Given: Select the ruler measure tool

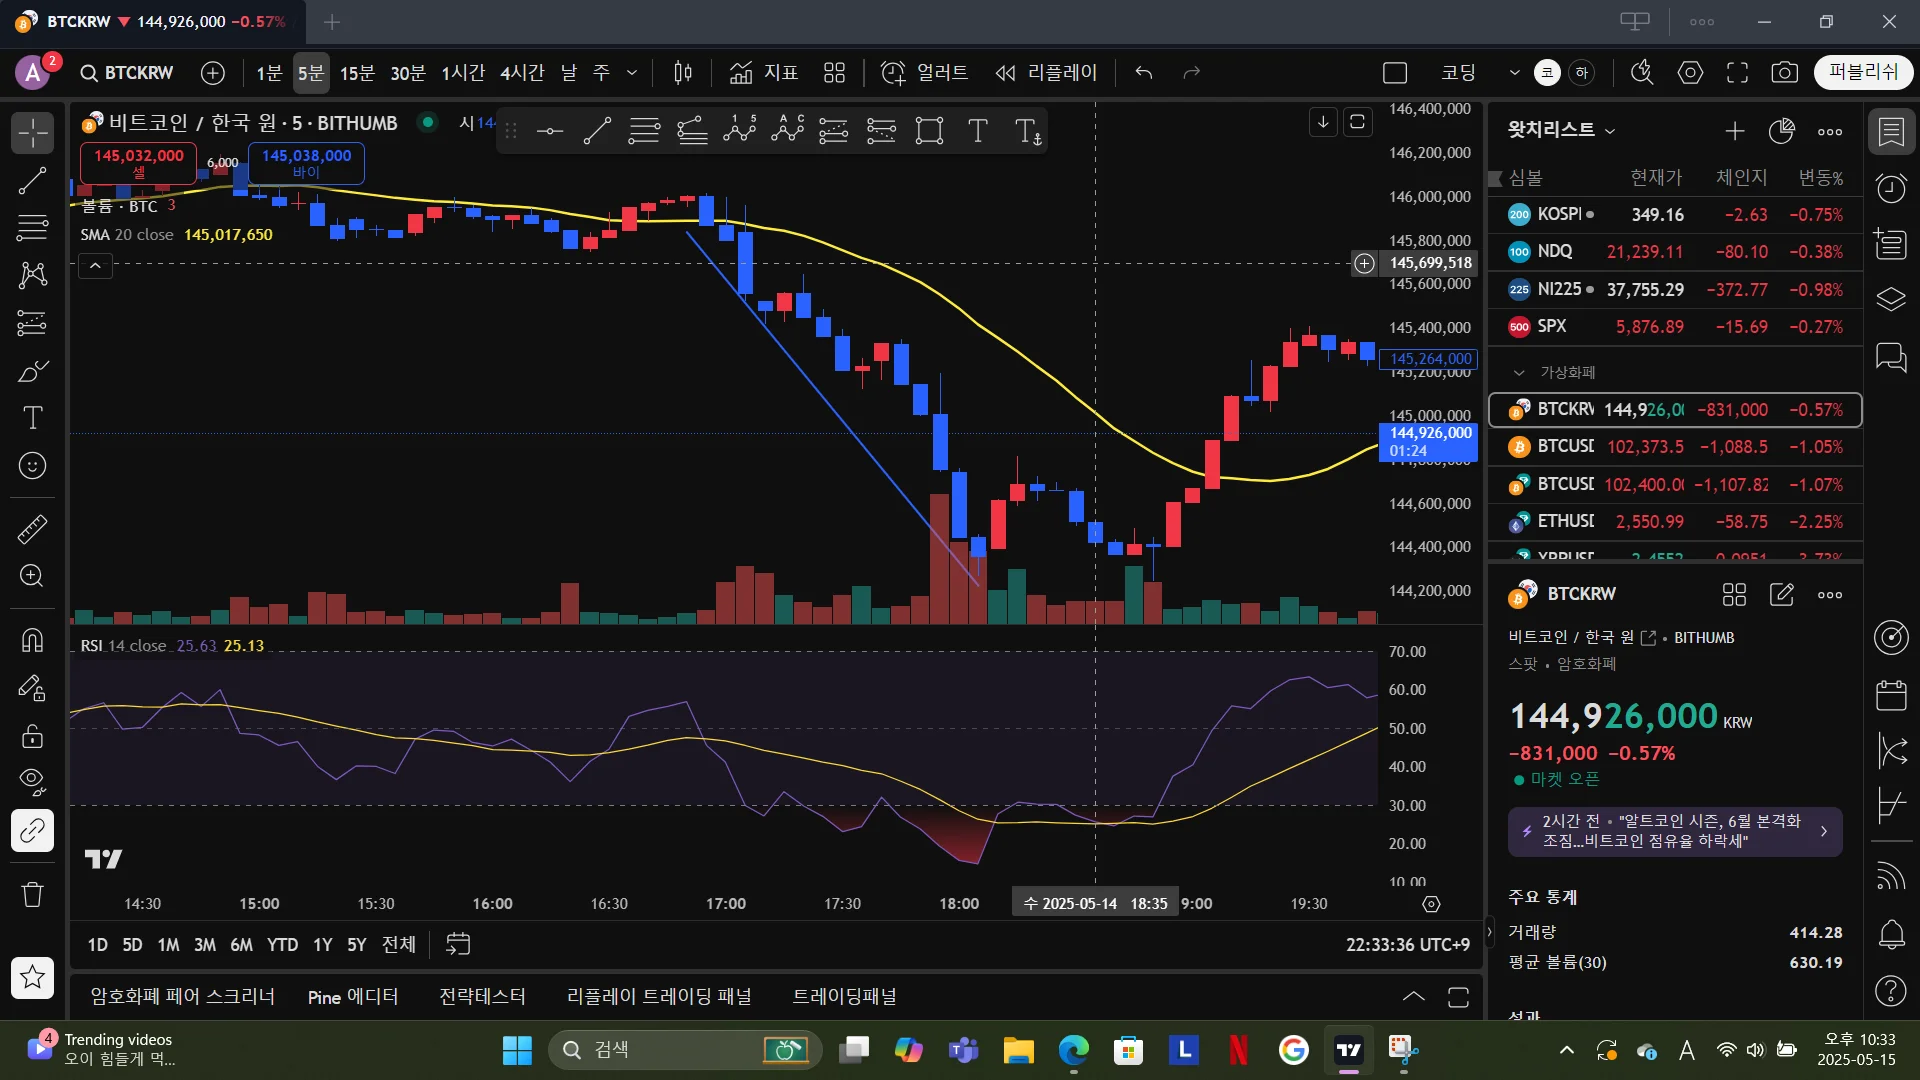Looking at the screenshot, I should (32, 529).
